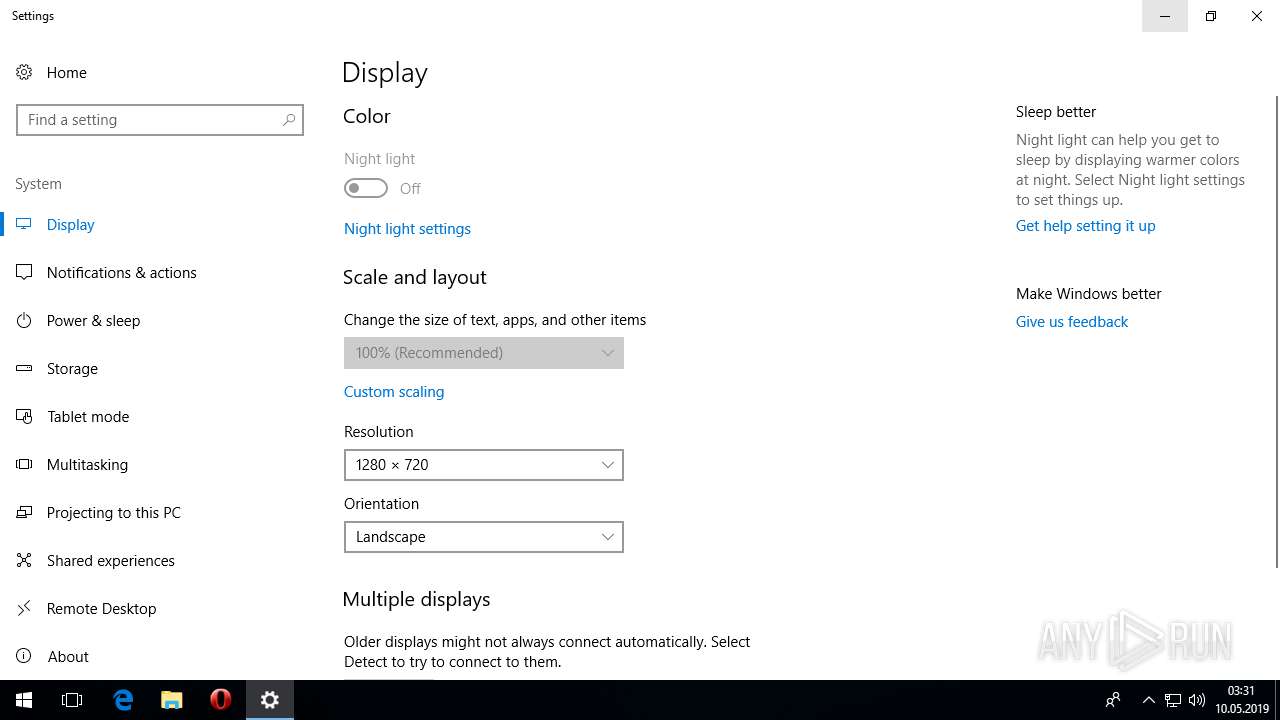Click the Projecting to this PC icon
Viewport: 1280px width, 720px height.
tap(24, 512)
